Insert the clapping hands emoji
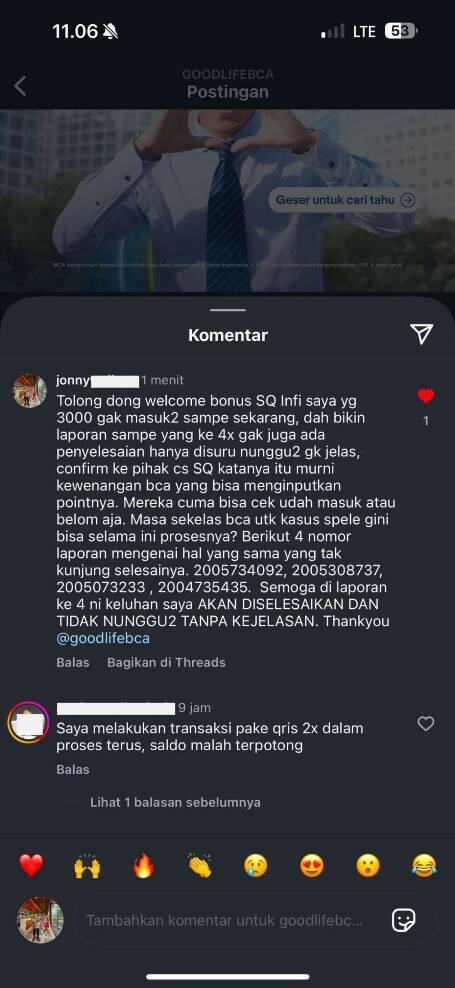455x988 pixels. point(200,865)
